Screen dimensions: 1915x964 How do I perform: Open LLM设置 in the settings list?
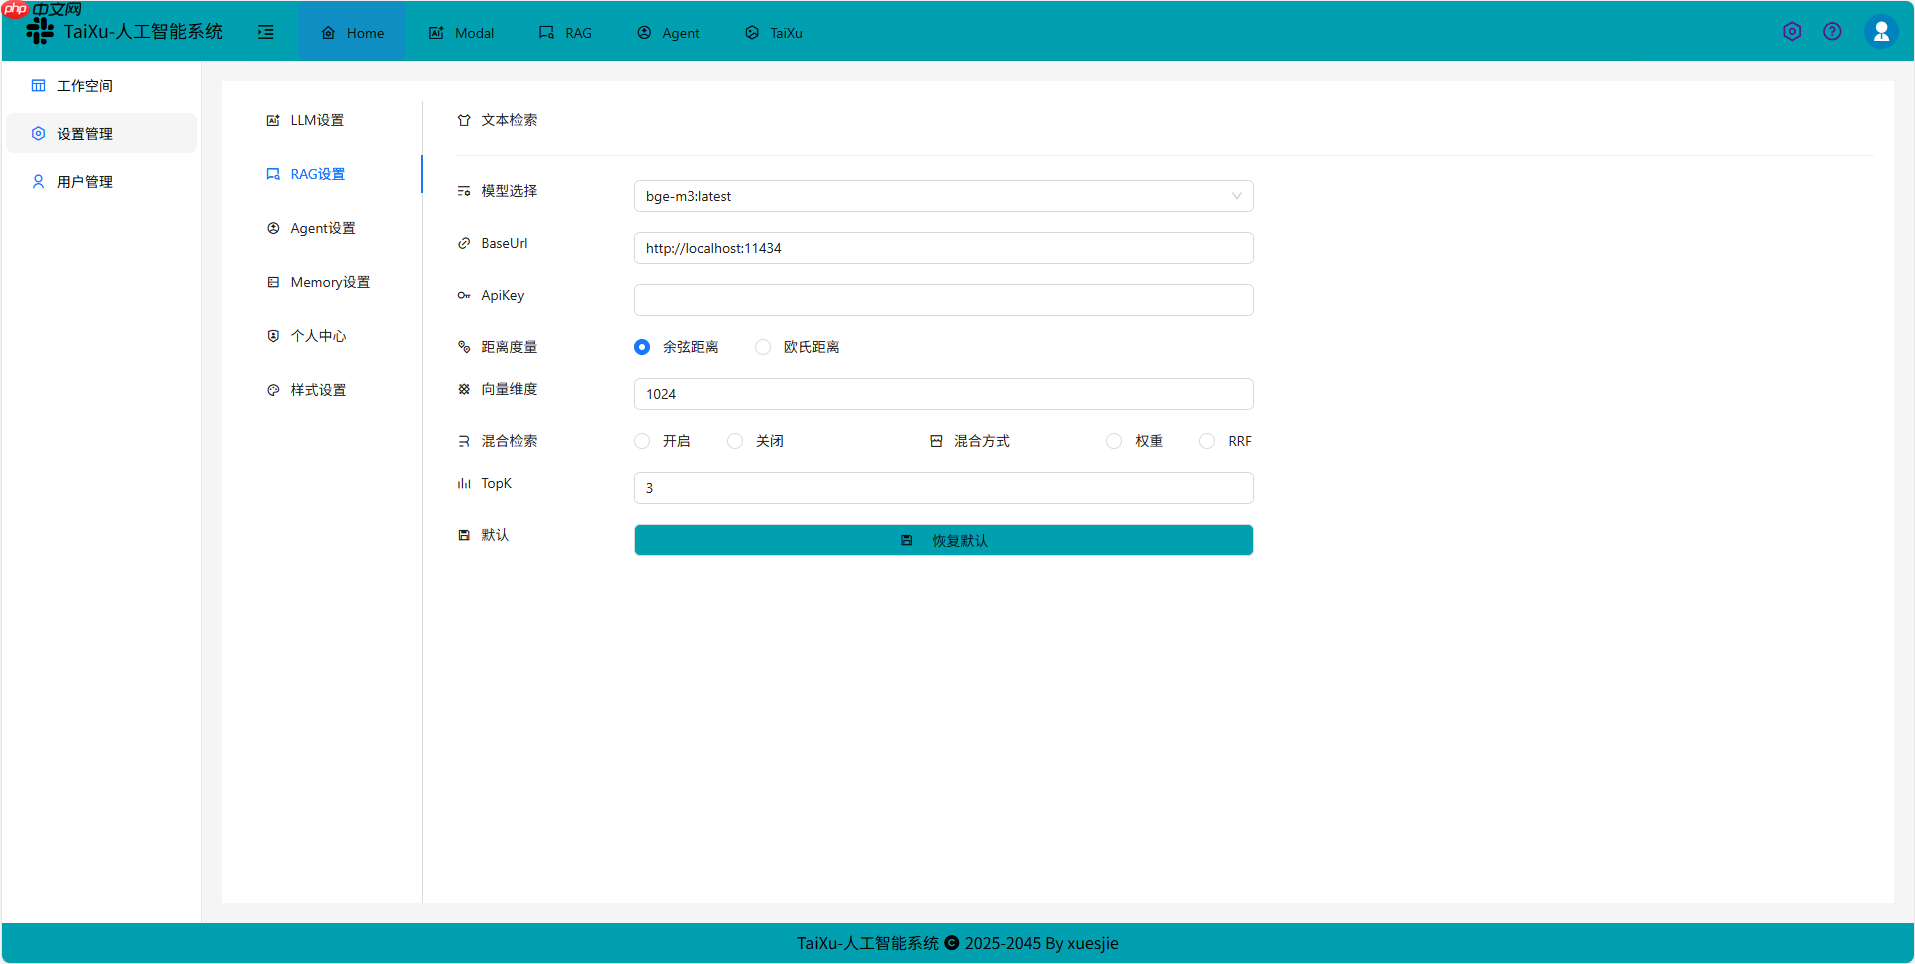pos(317,119)
